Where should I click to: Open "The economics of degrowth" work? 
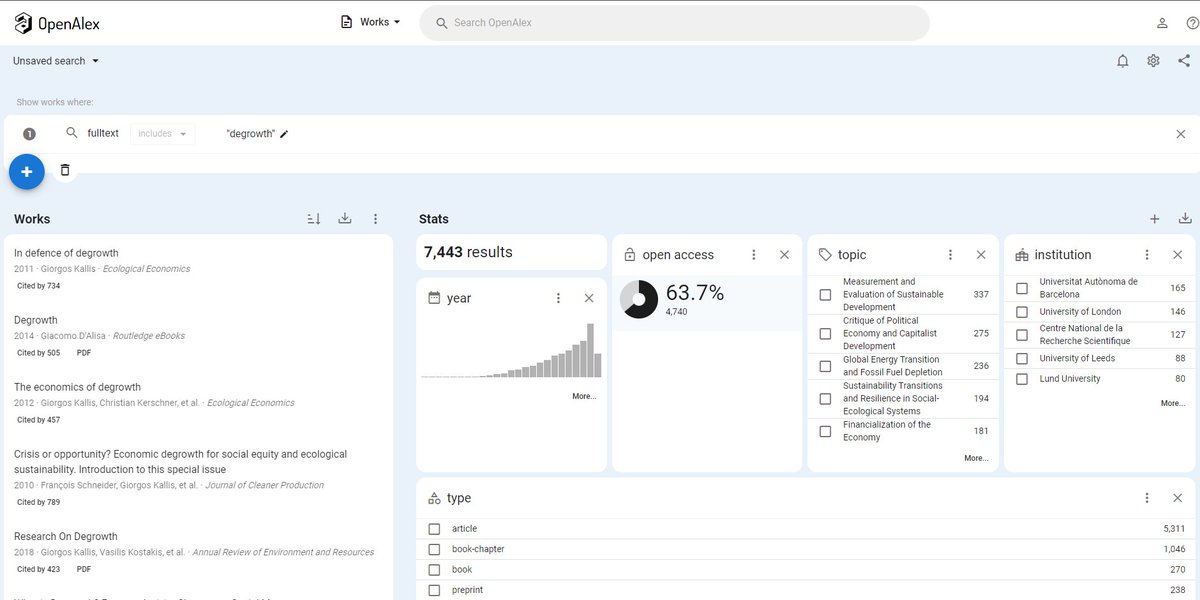click(x=77, y=387)
